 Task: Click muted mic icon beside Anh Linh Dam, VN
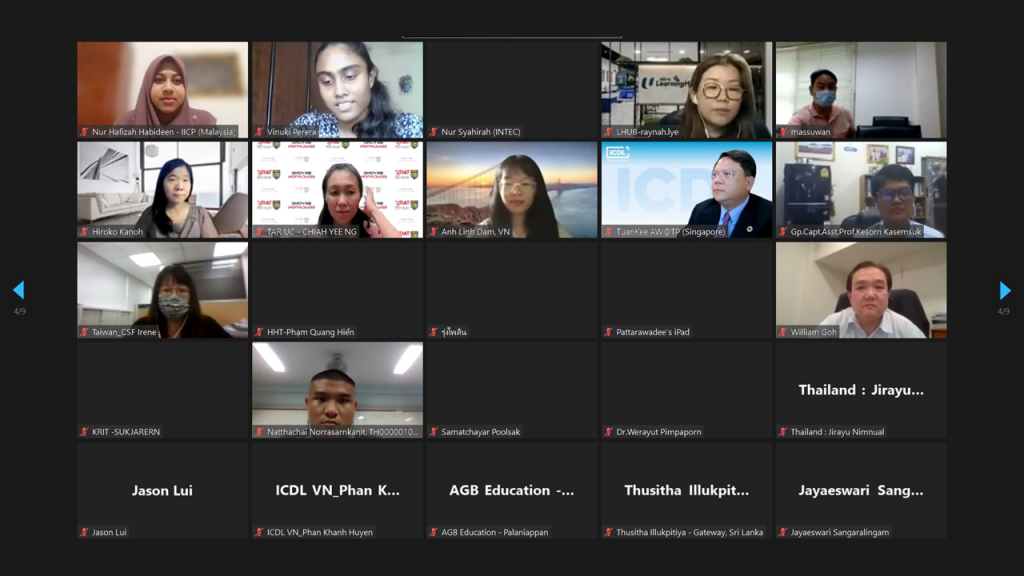434,231
